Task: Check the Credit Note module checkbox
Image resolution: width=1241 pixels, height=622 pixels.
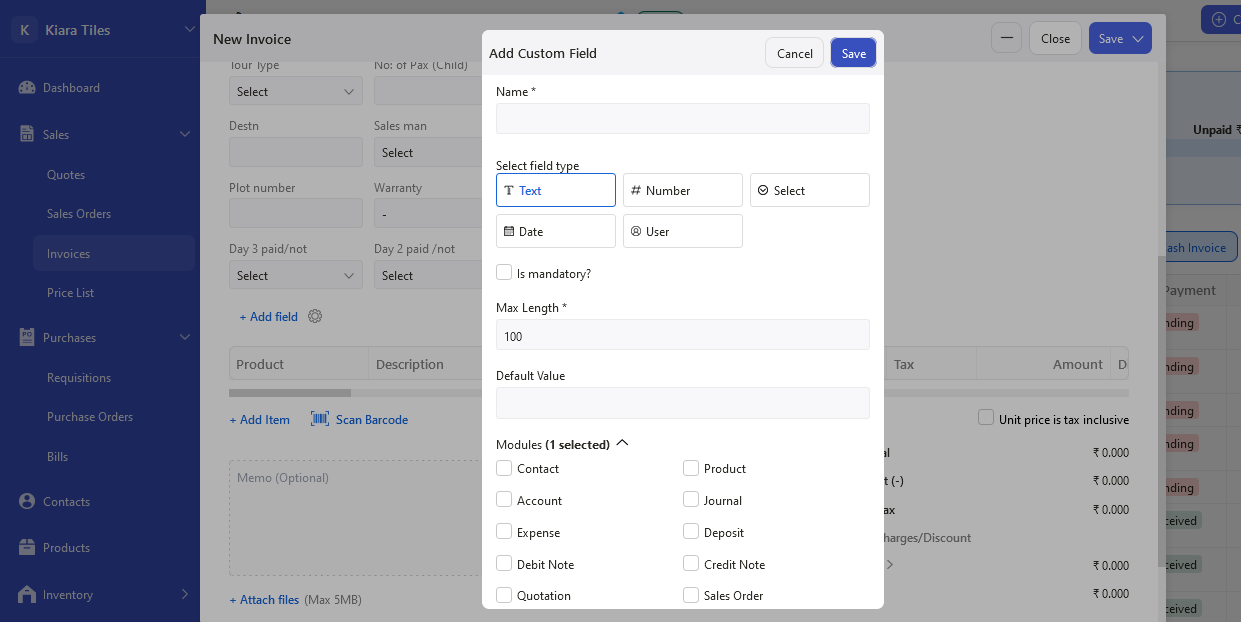Action: (x=691, y=564)
